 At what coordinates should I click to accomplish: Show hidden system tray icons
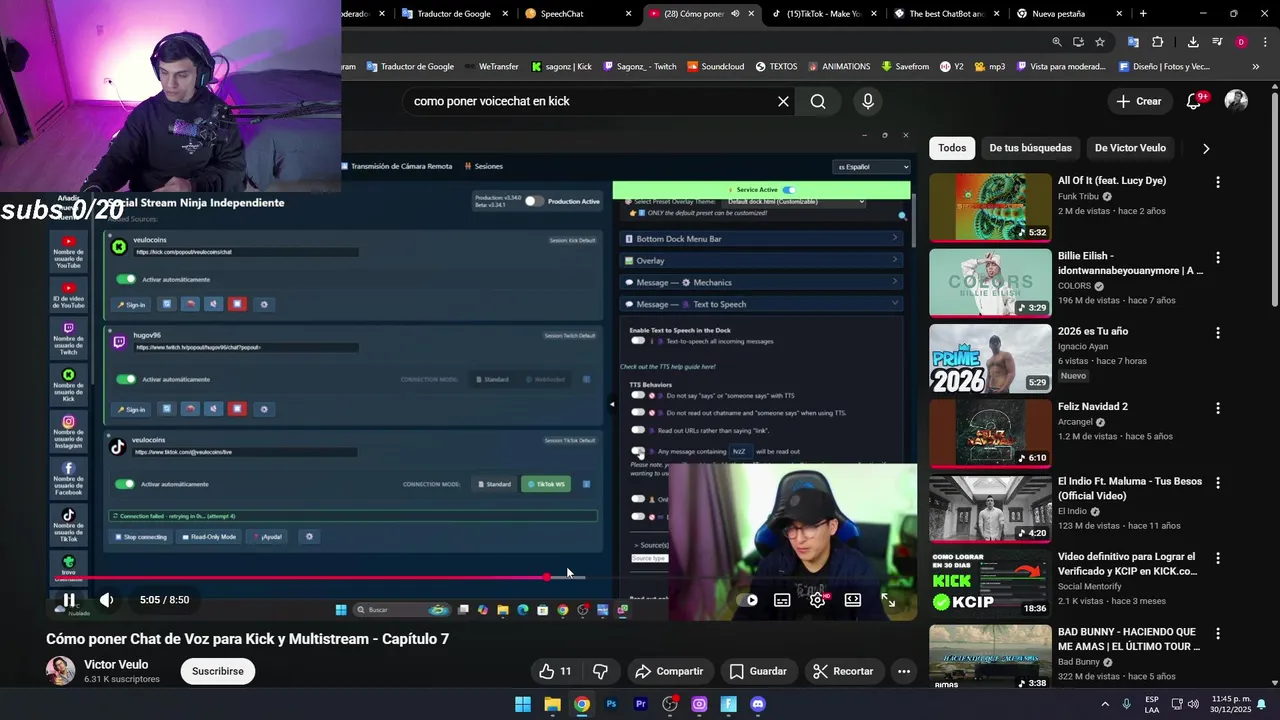click(x=1105, y=704)
